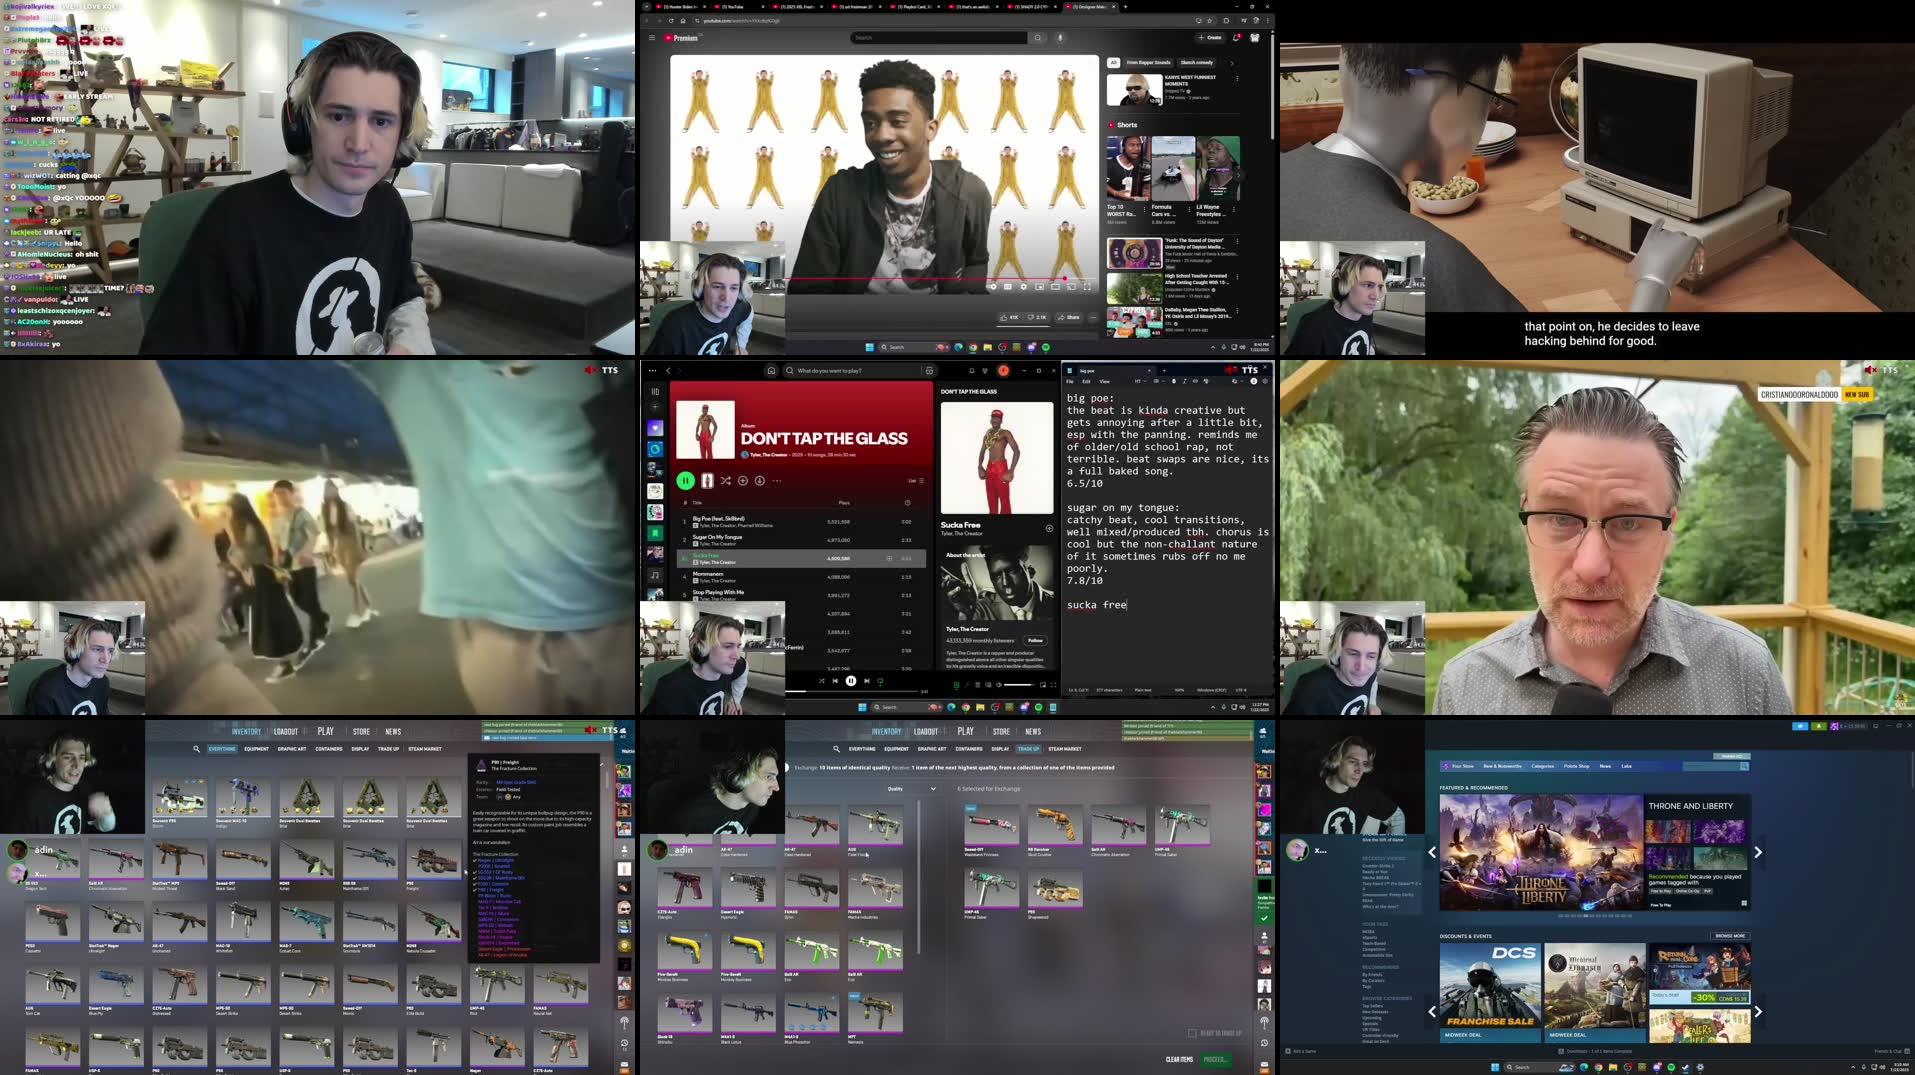Add Don't Tap The Glass album to library
Viewport: 1915px width, 1075px height.
743,481
